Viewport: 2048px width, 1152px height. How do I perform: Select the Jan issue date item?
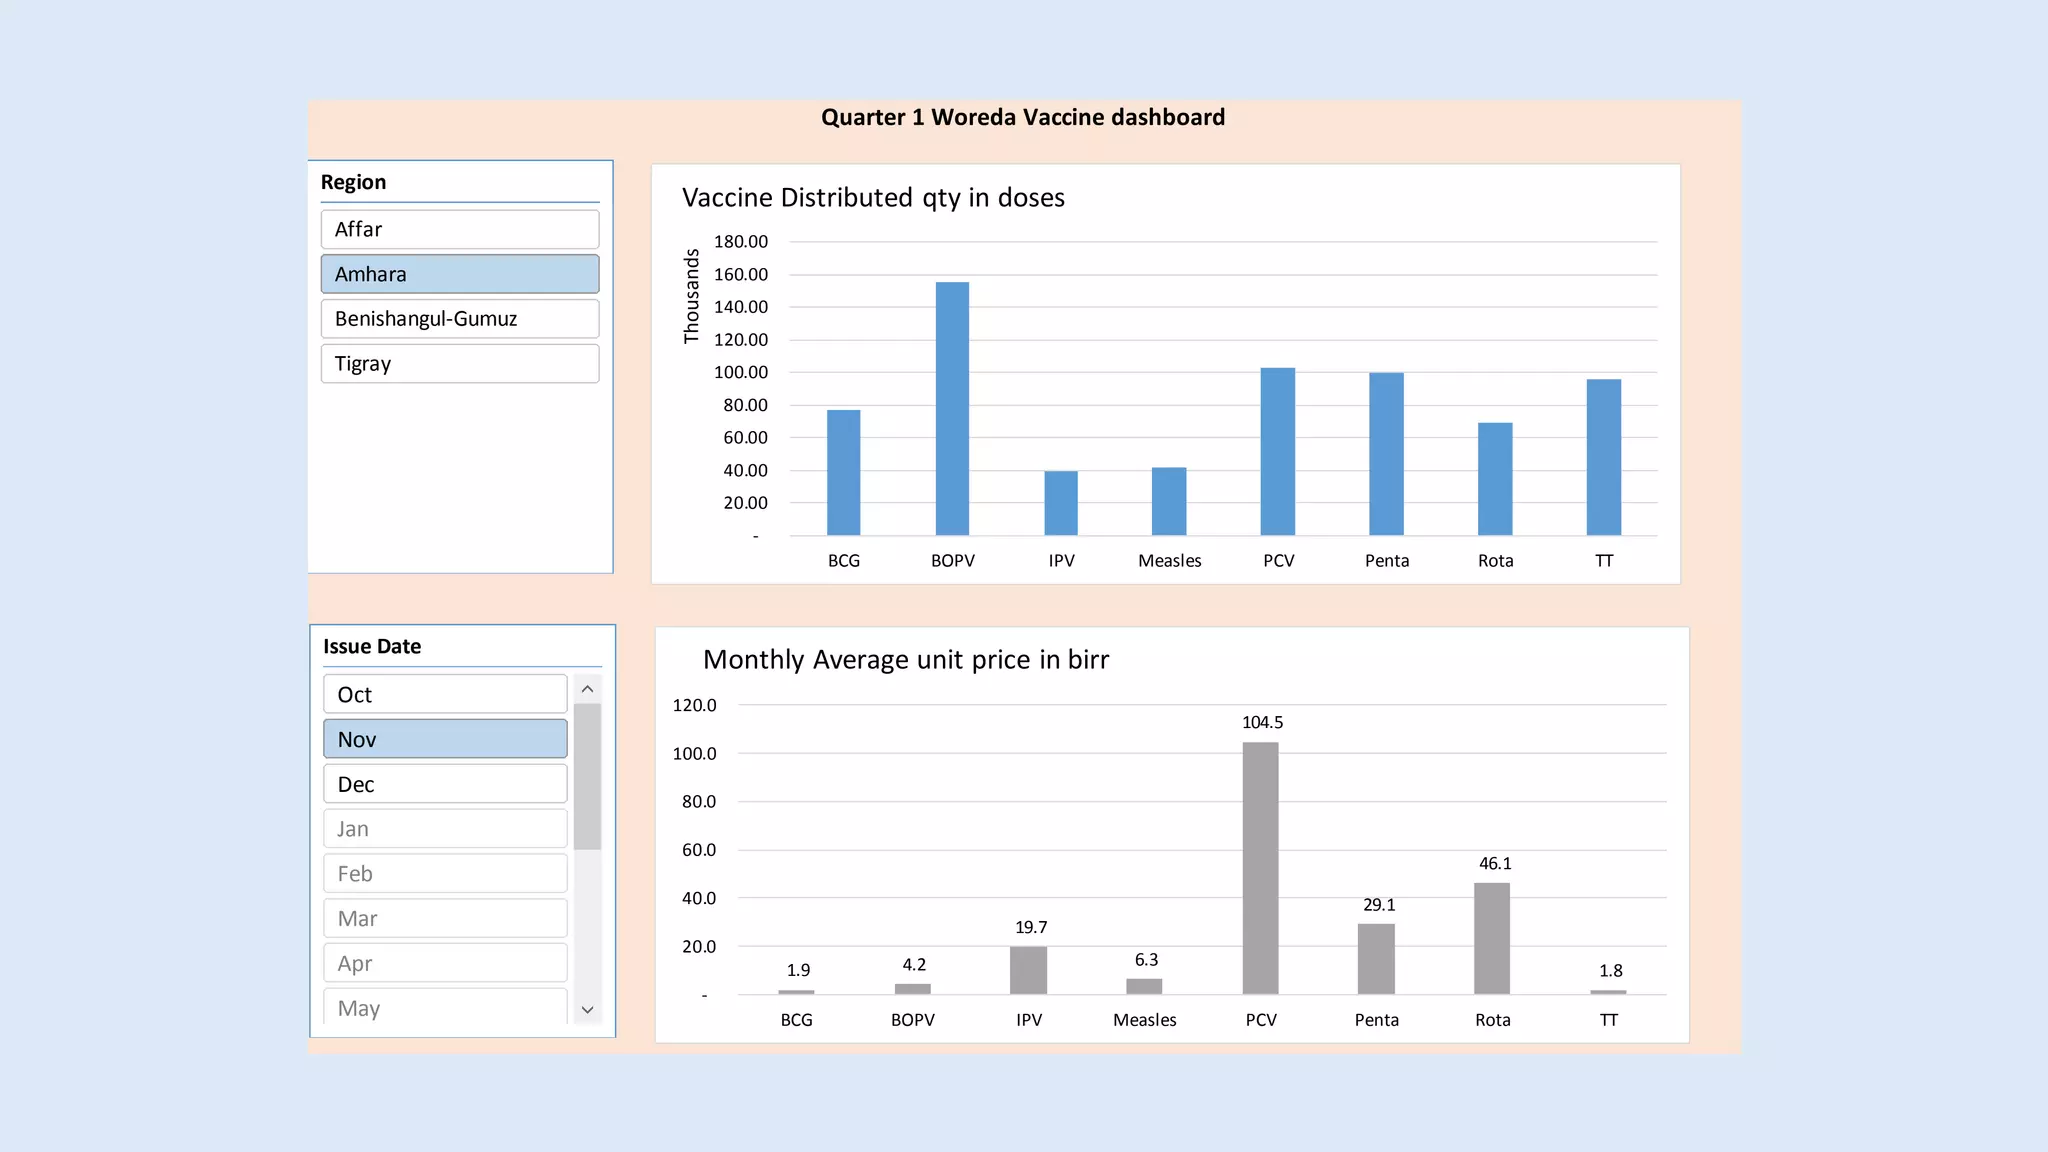click(x=445, y=829)
